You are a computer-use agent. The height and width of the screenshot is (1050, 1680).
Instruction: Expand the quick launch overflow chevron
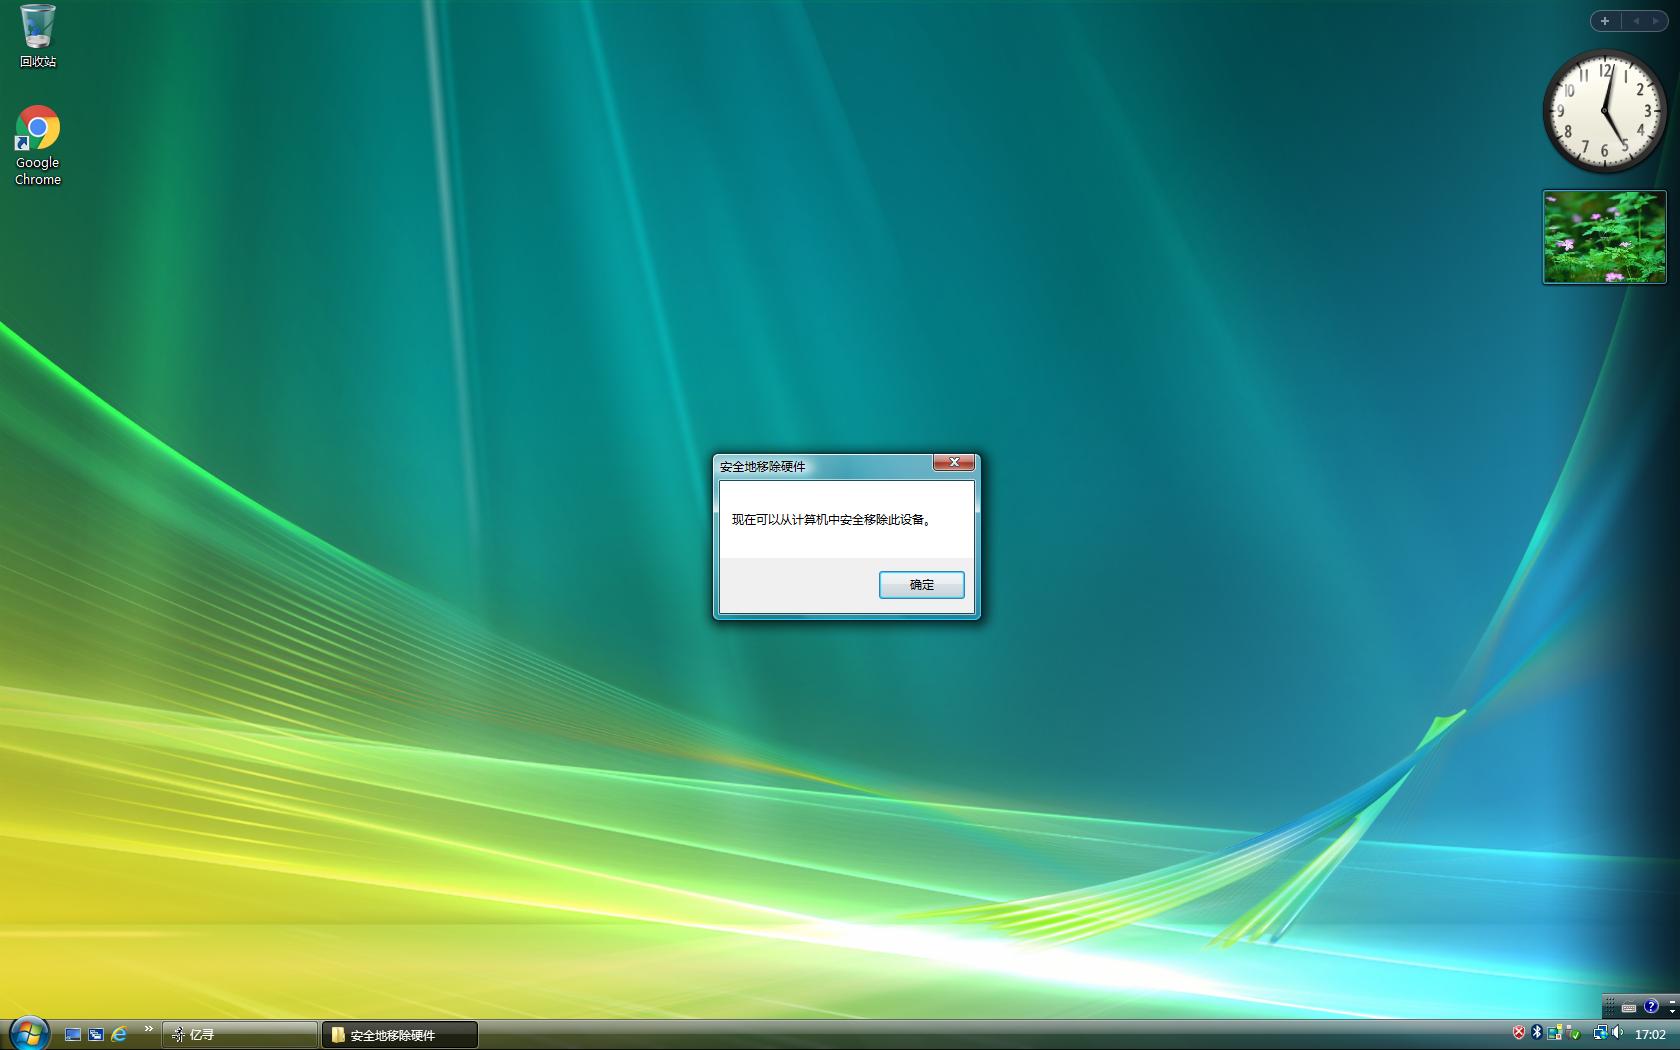point(149,1029)
